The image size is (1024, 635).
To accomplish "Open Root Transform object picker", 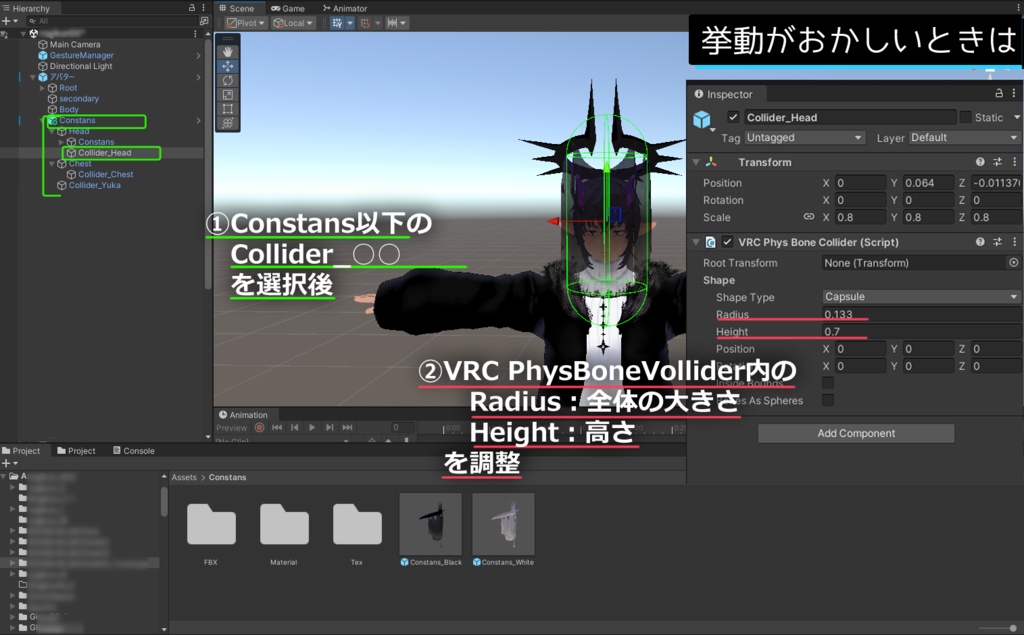I will click(x=1013, y=263).
